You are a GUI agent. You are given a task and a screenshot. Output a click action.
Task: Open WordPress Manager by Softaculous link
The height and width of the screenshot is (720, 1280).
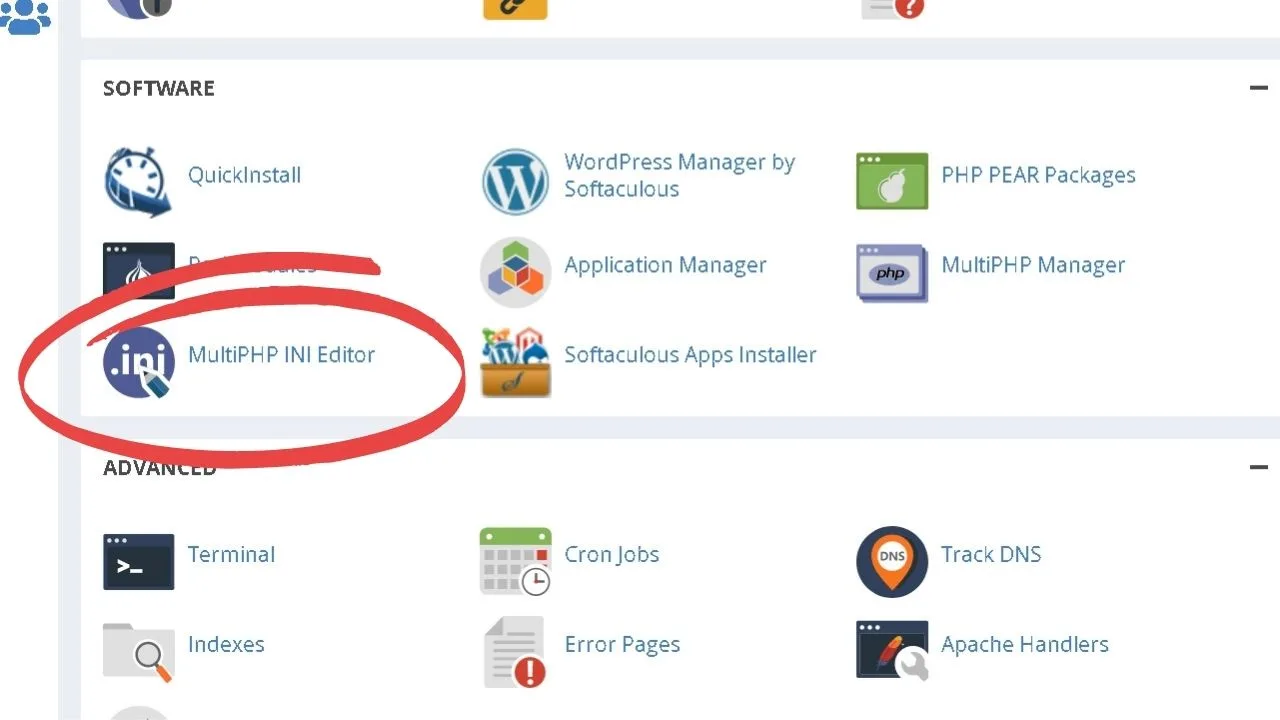679,175
